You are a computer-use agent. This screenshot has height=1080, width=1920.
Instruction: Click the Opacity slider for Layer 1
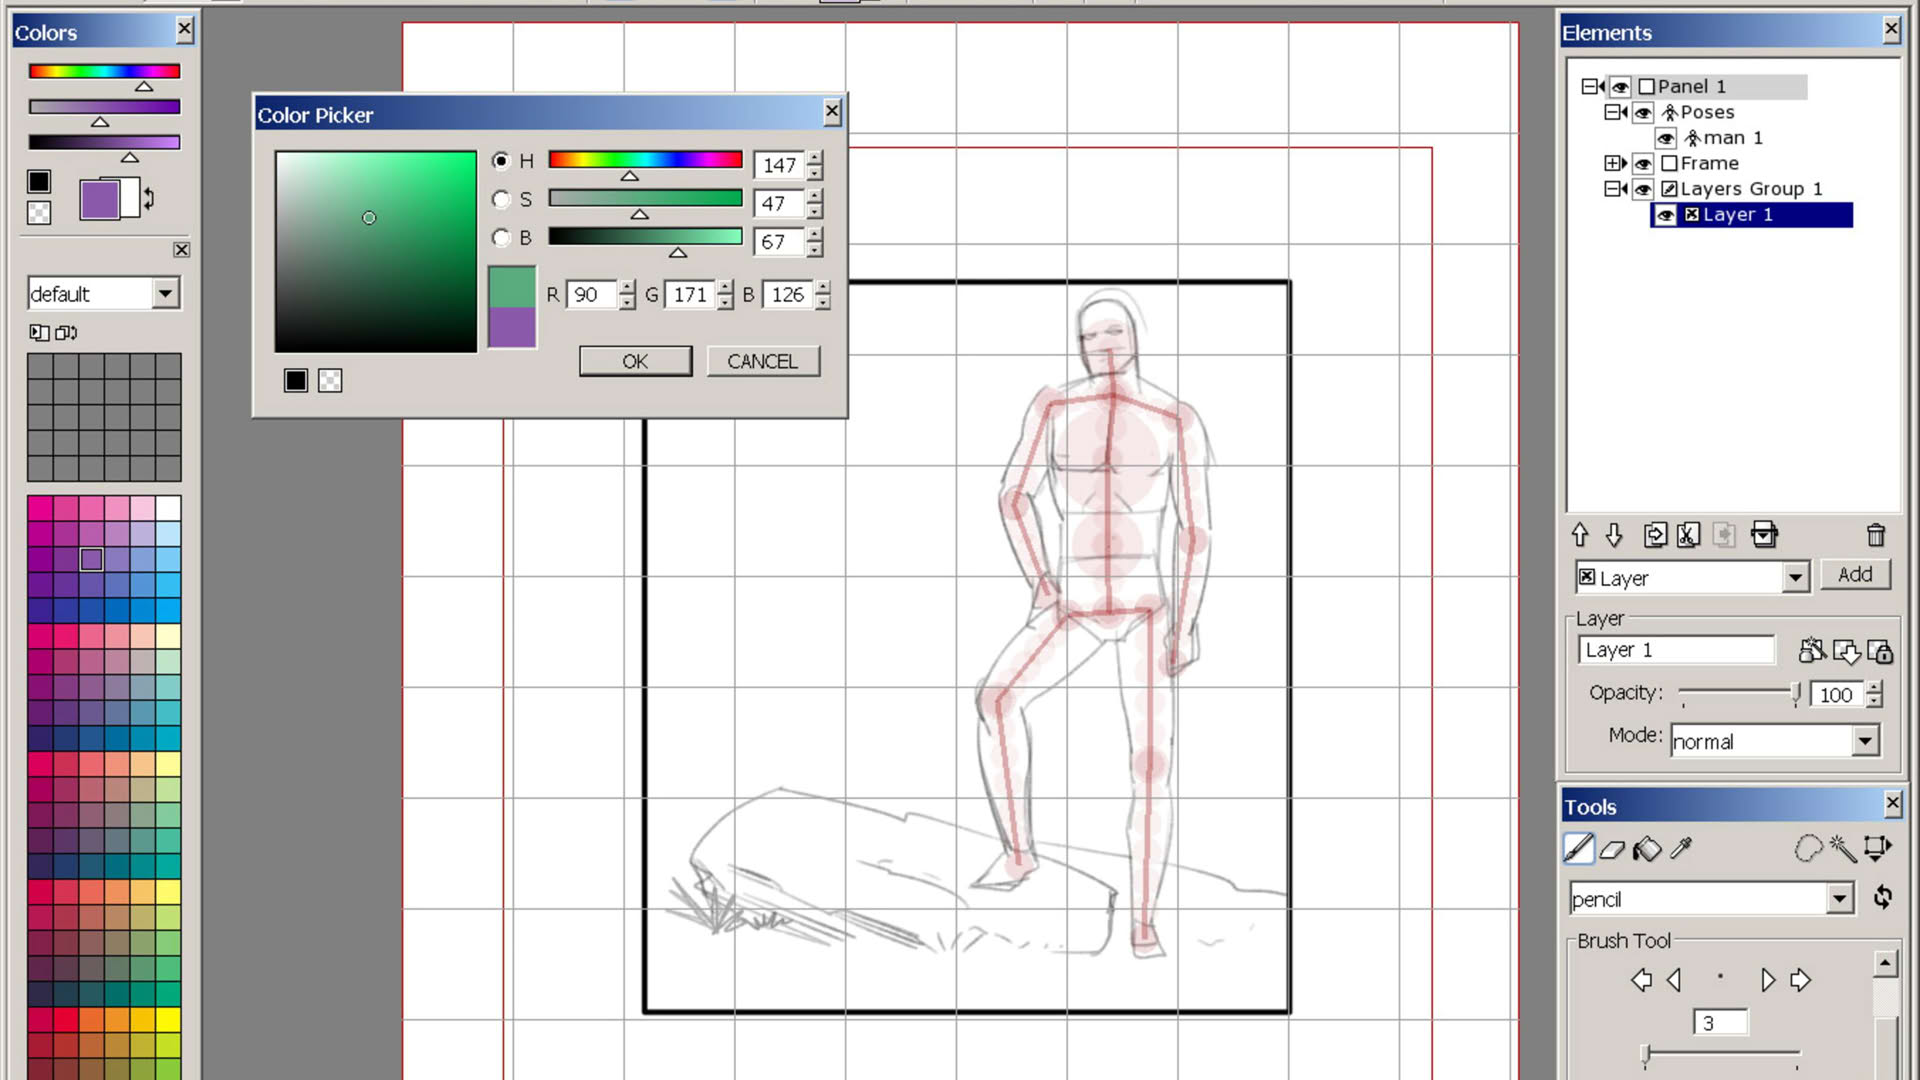click(1739, 694)
